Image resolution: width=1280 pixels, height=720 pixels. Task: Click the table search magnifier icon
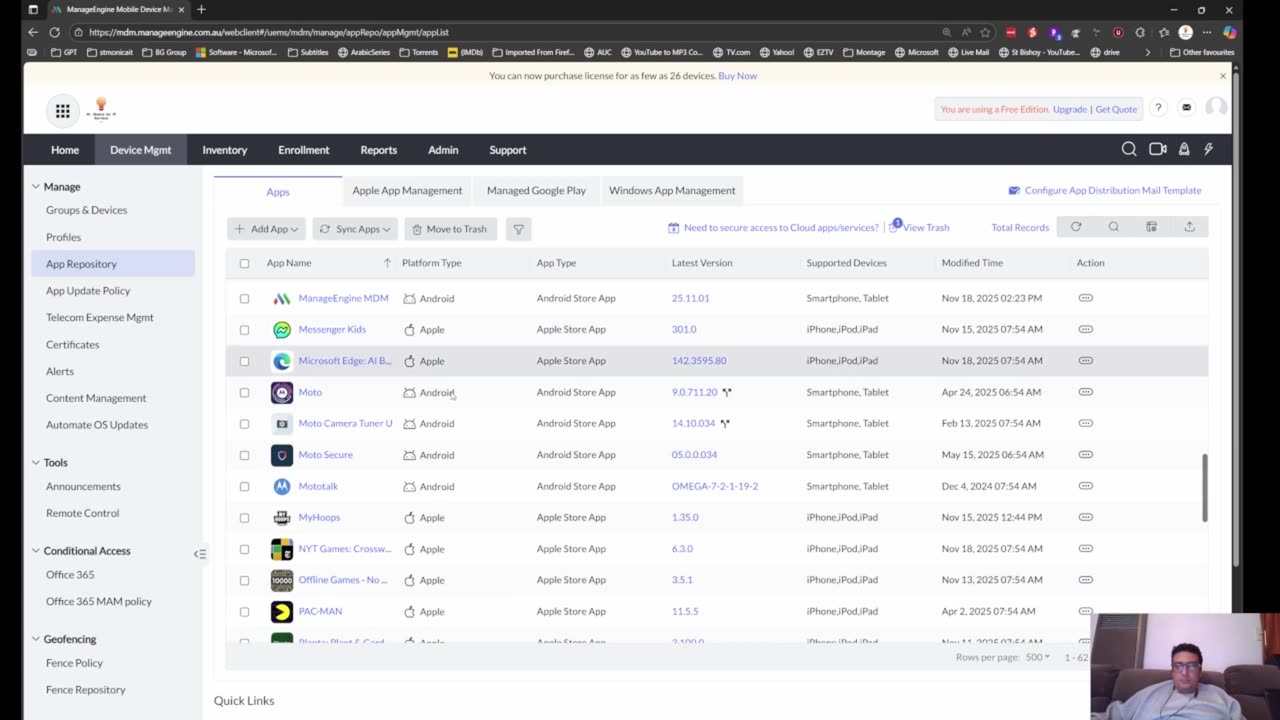point(1114,227)
